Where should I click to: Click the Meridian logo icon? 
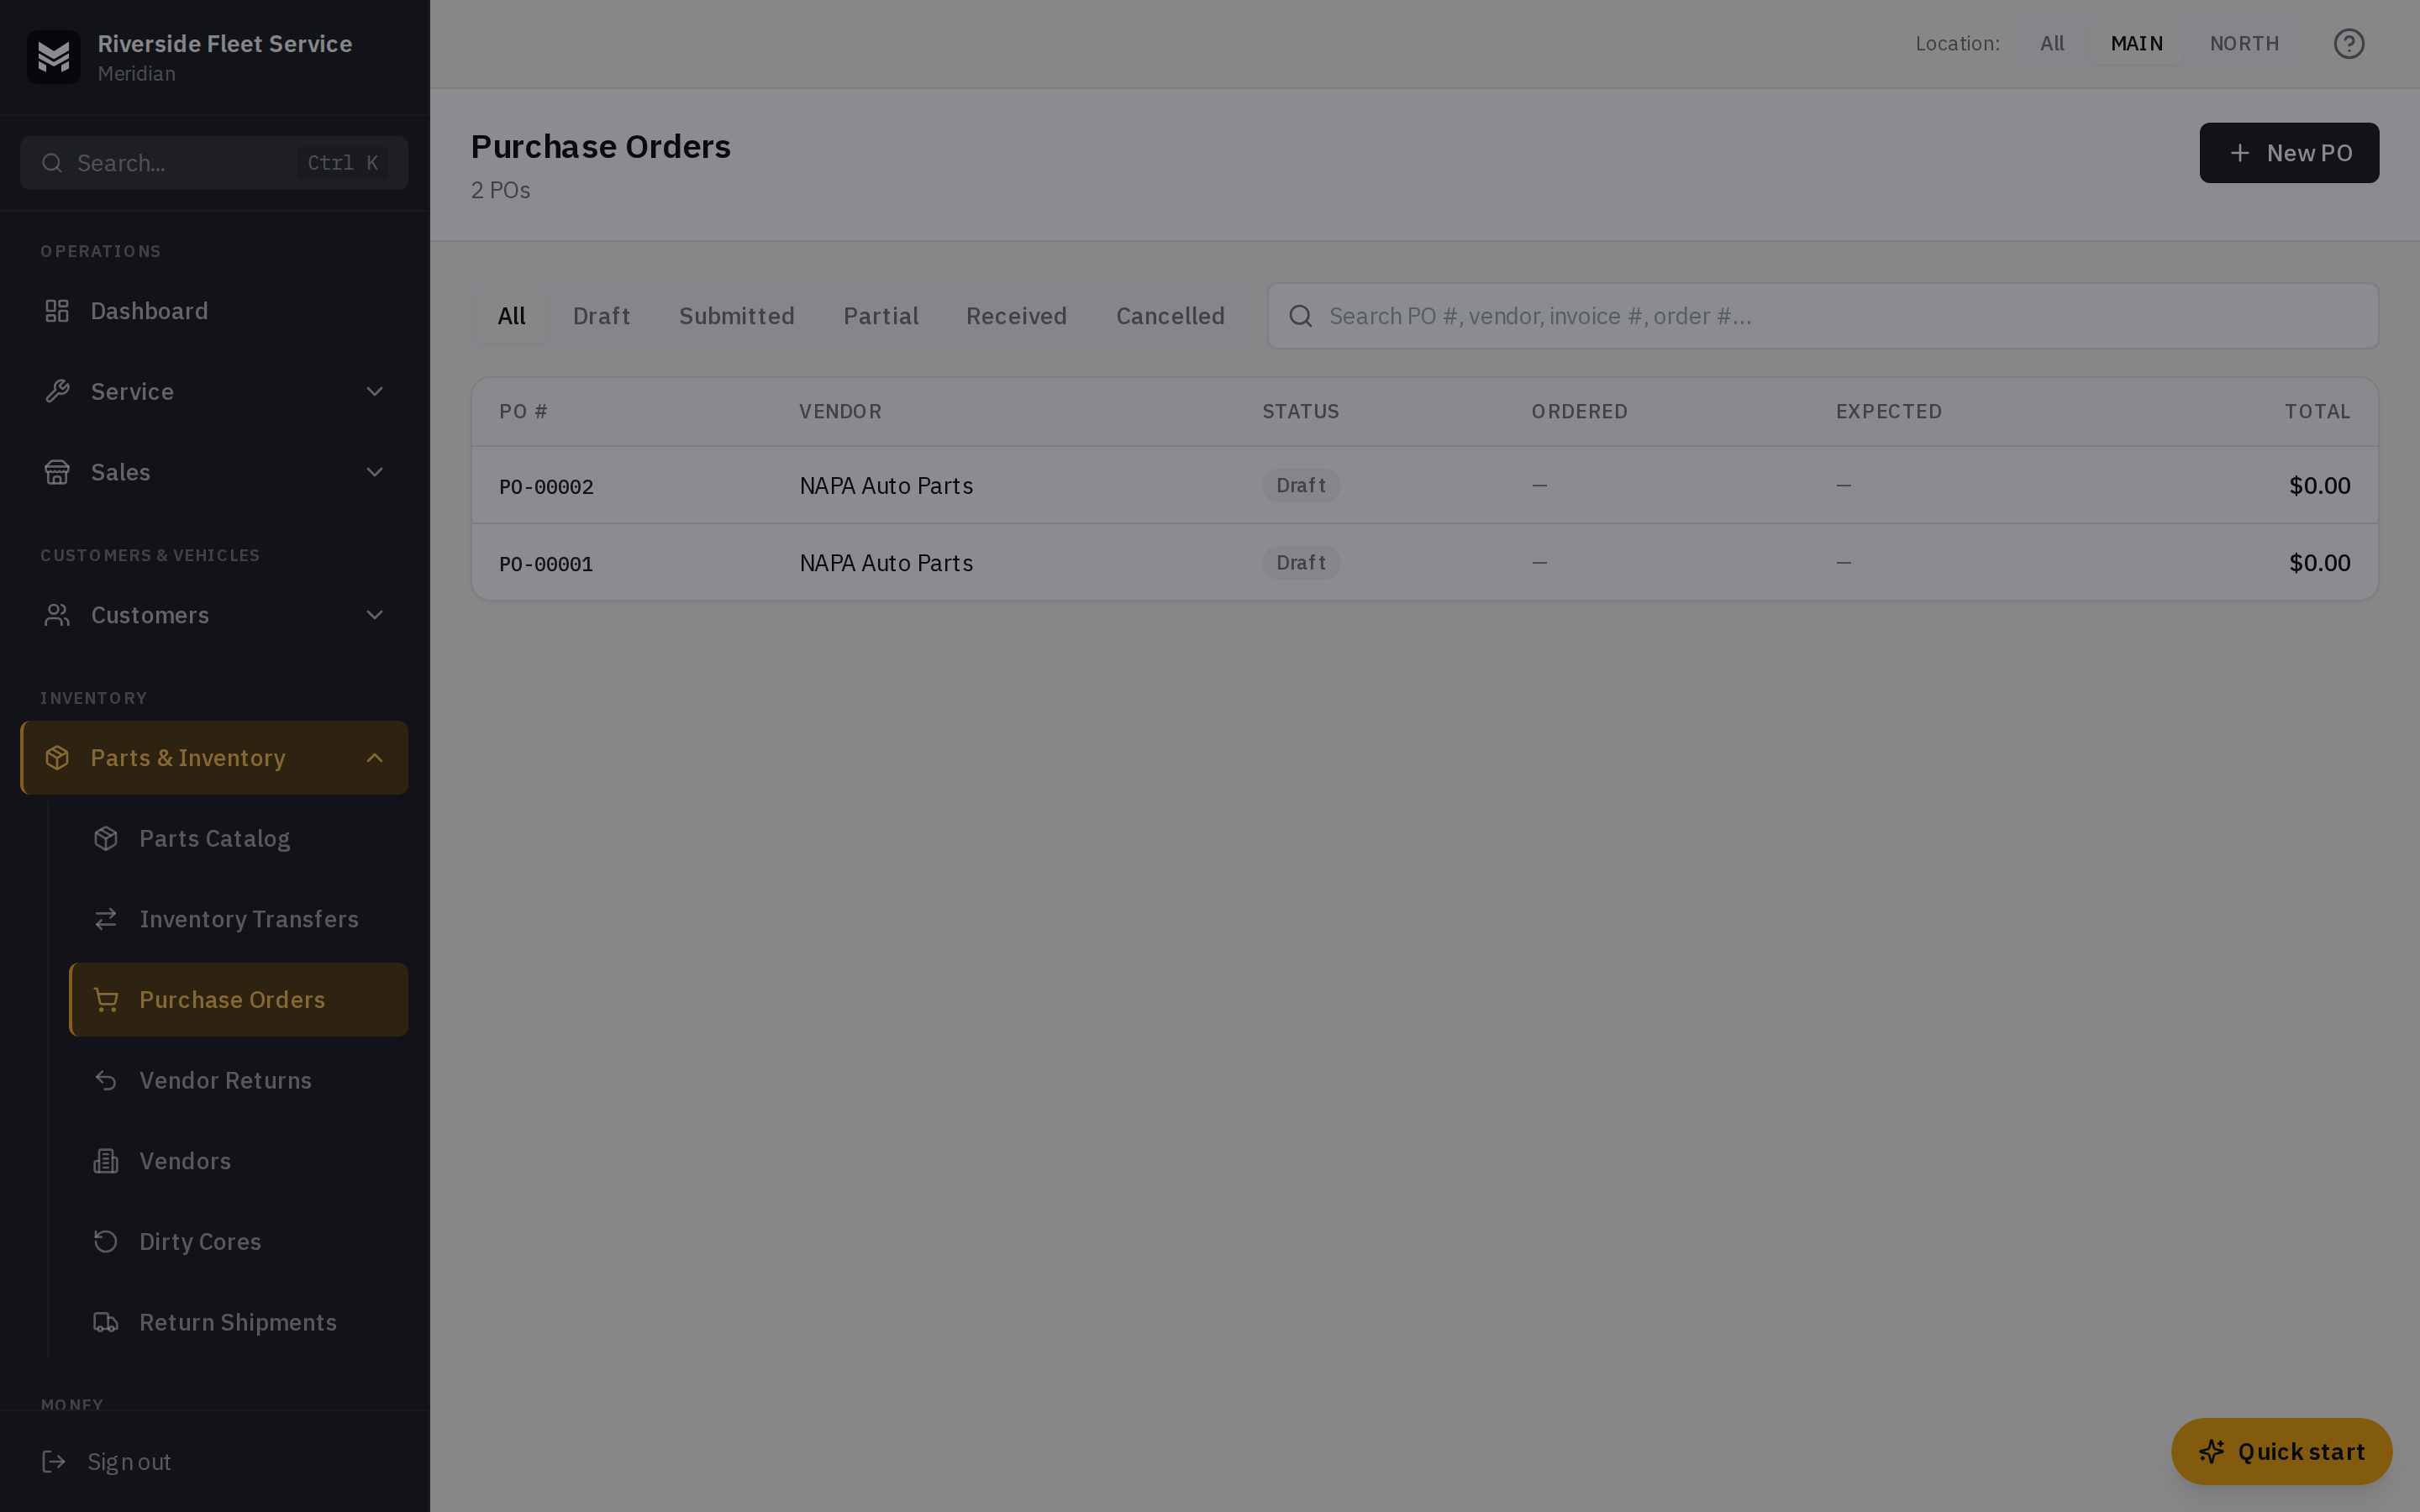pos(53,57)
